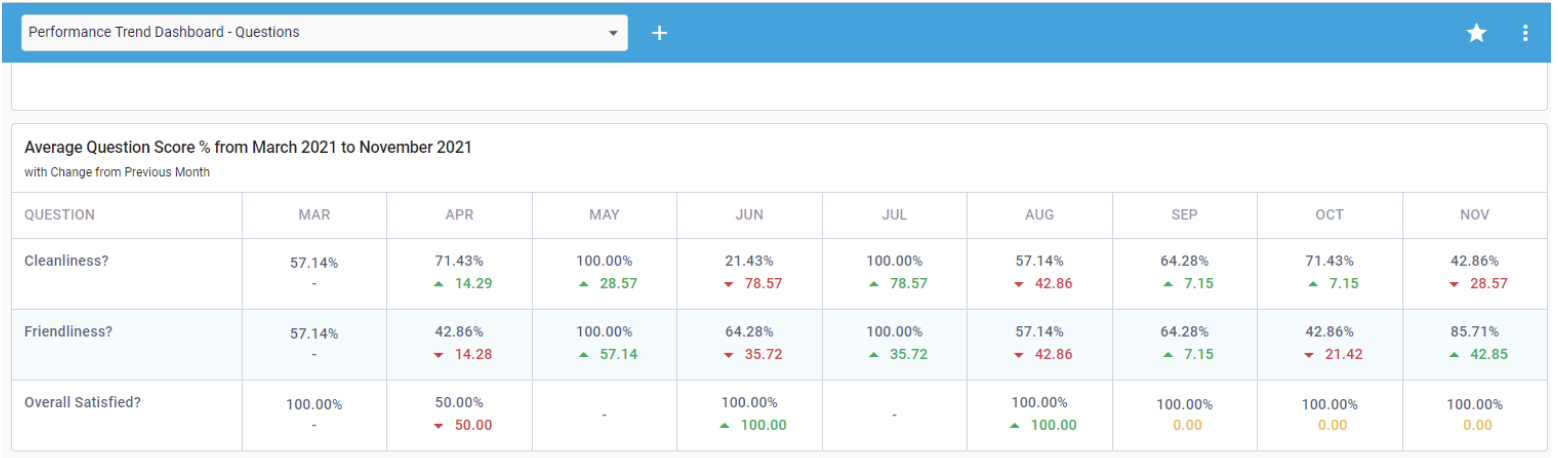The height and width of the screenshot is (458, 1558).
Task: Click red down arrow in Friendliness OCT
Action: (1310, 355)
